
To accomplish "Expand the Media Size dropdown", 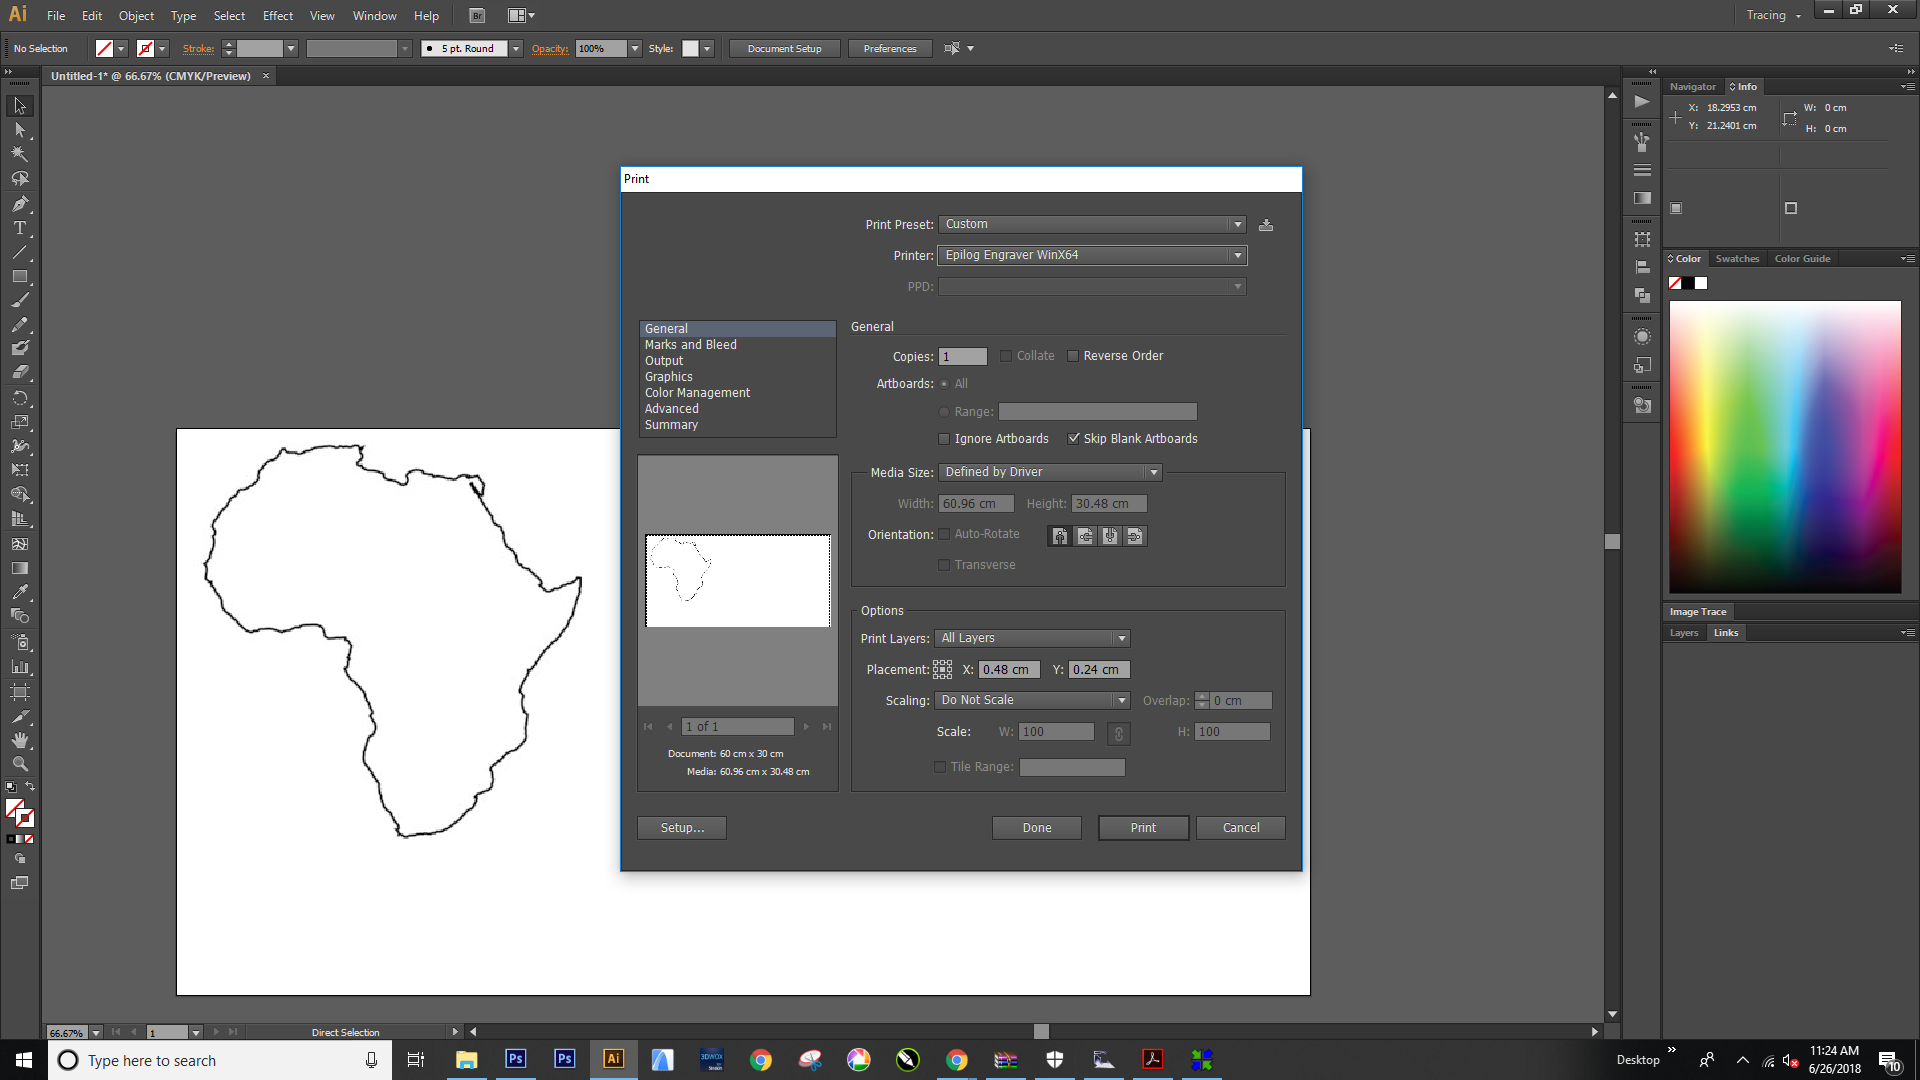I will point(1153,472).
